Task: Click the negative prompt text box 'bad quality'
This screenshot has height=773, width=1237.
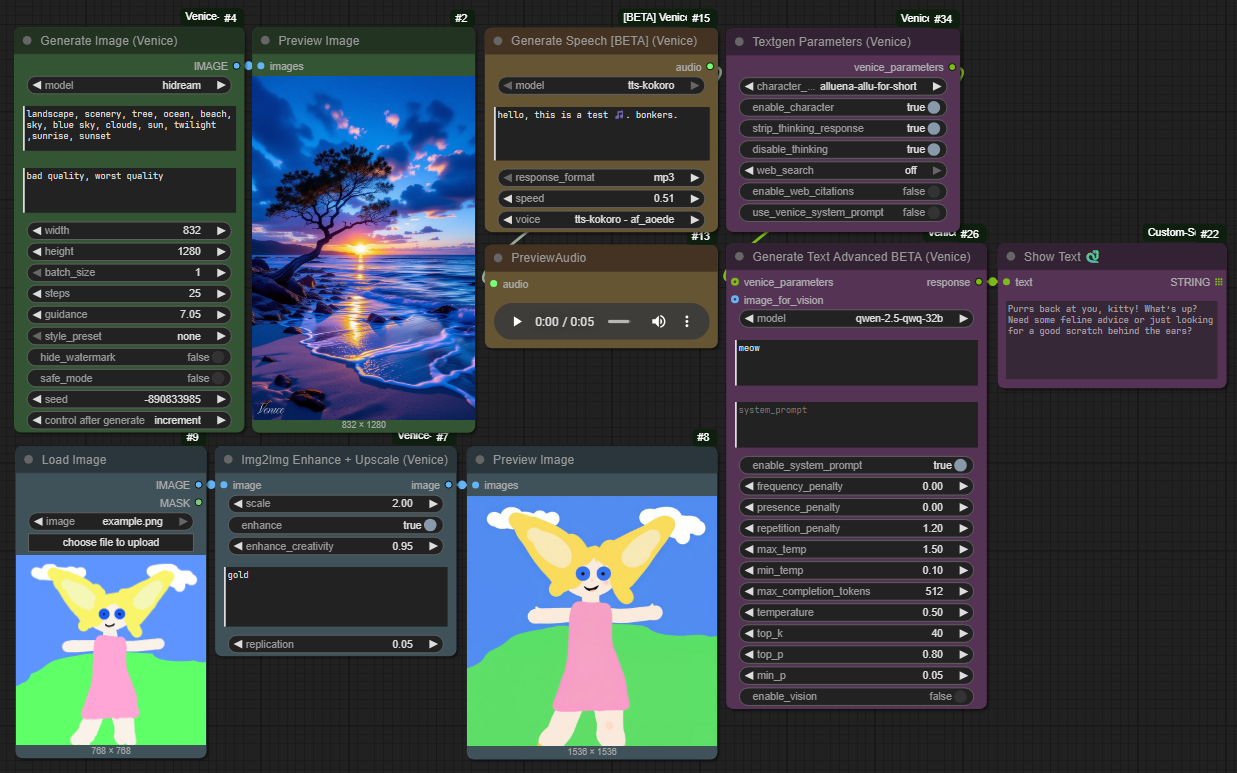Action: [129, 190]
